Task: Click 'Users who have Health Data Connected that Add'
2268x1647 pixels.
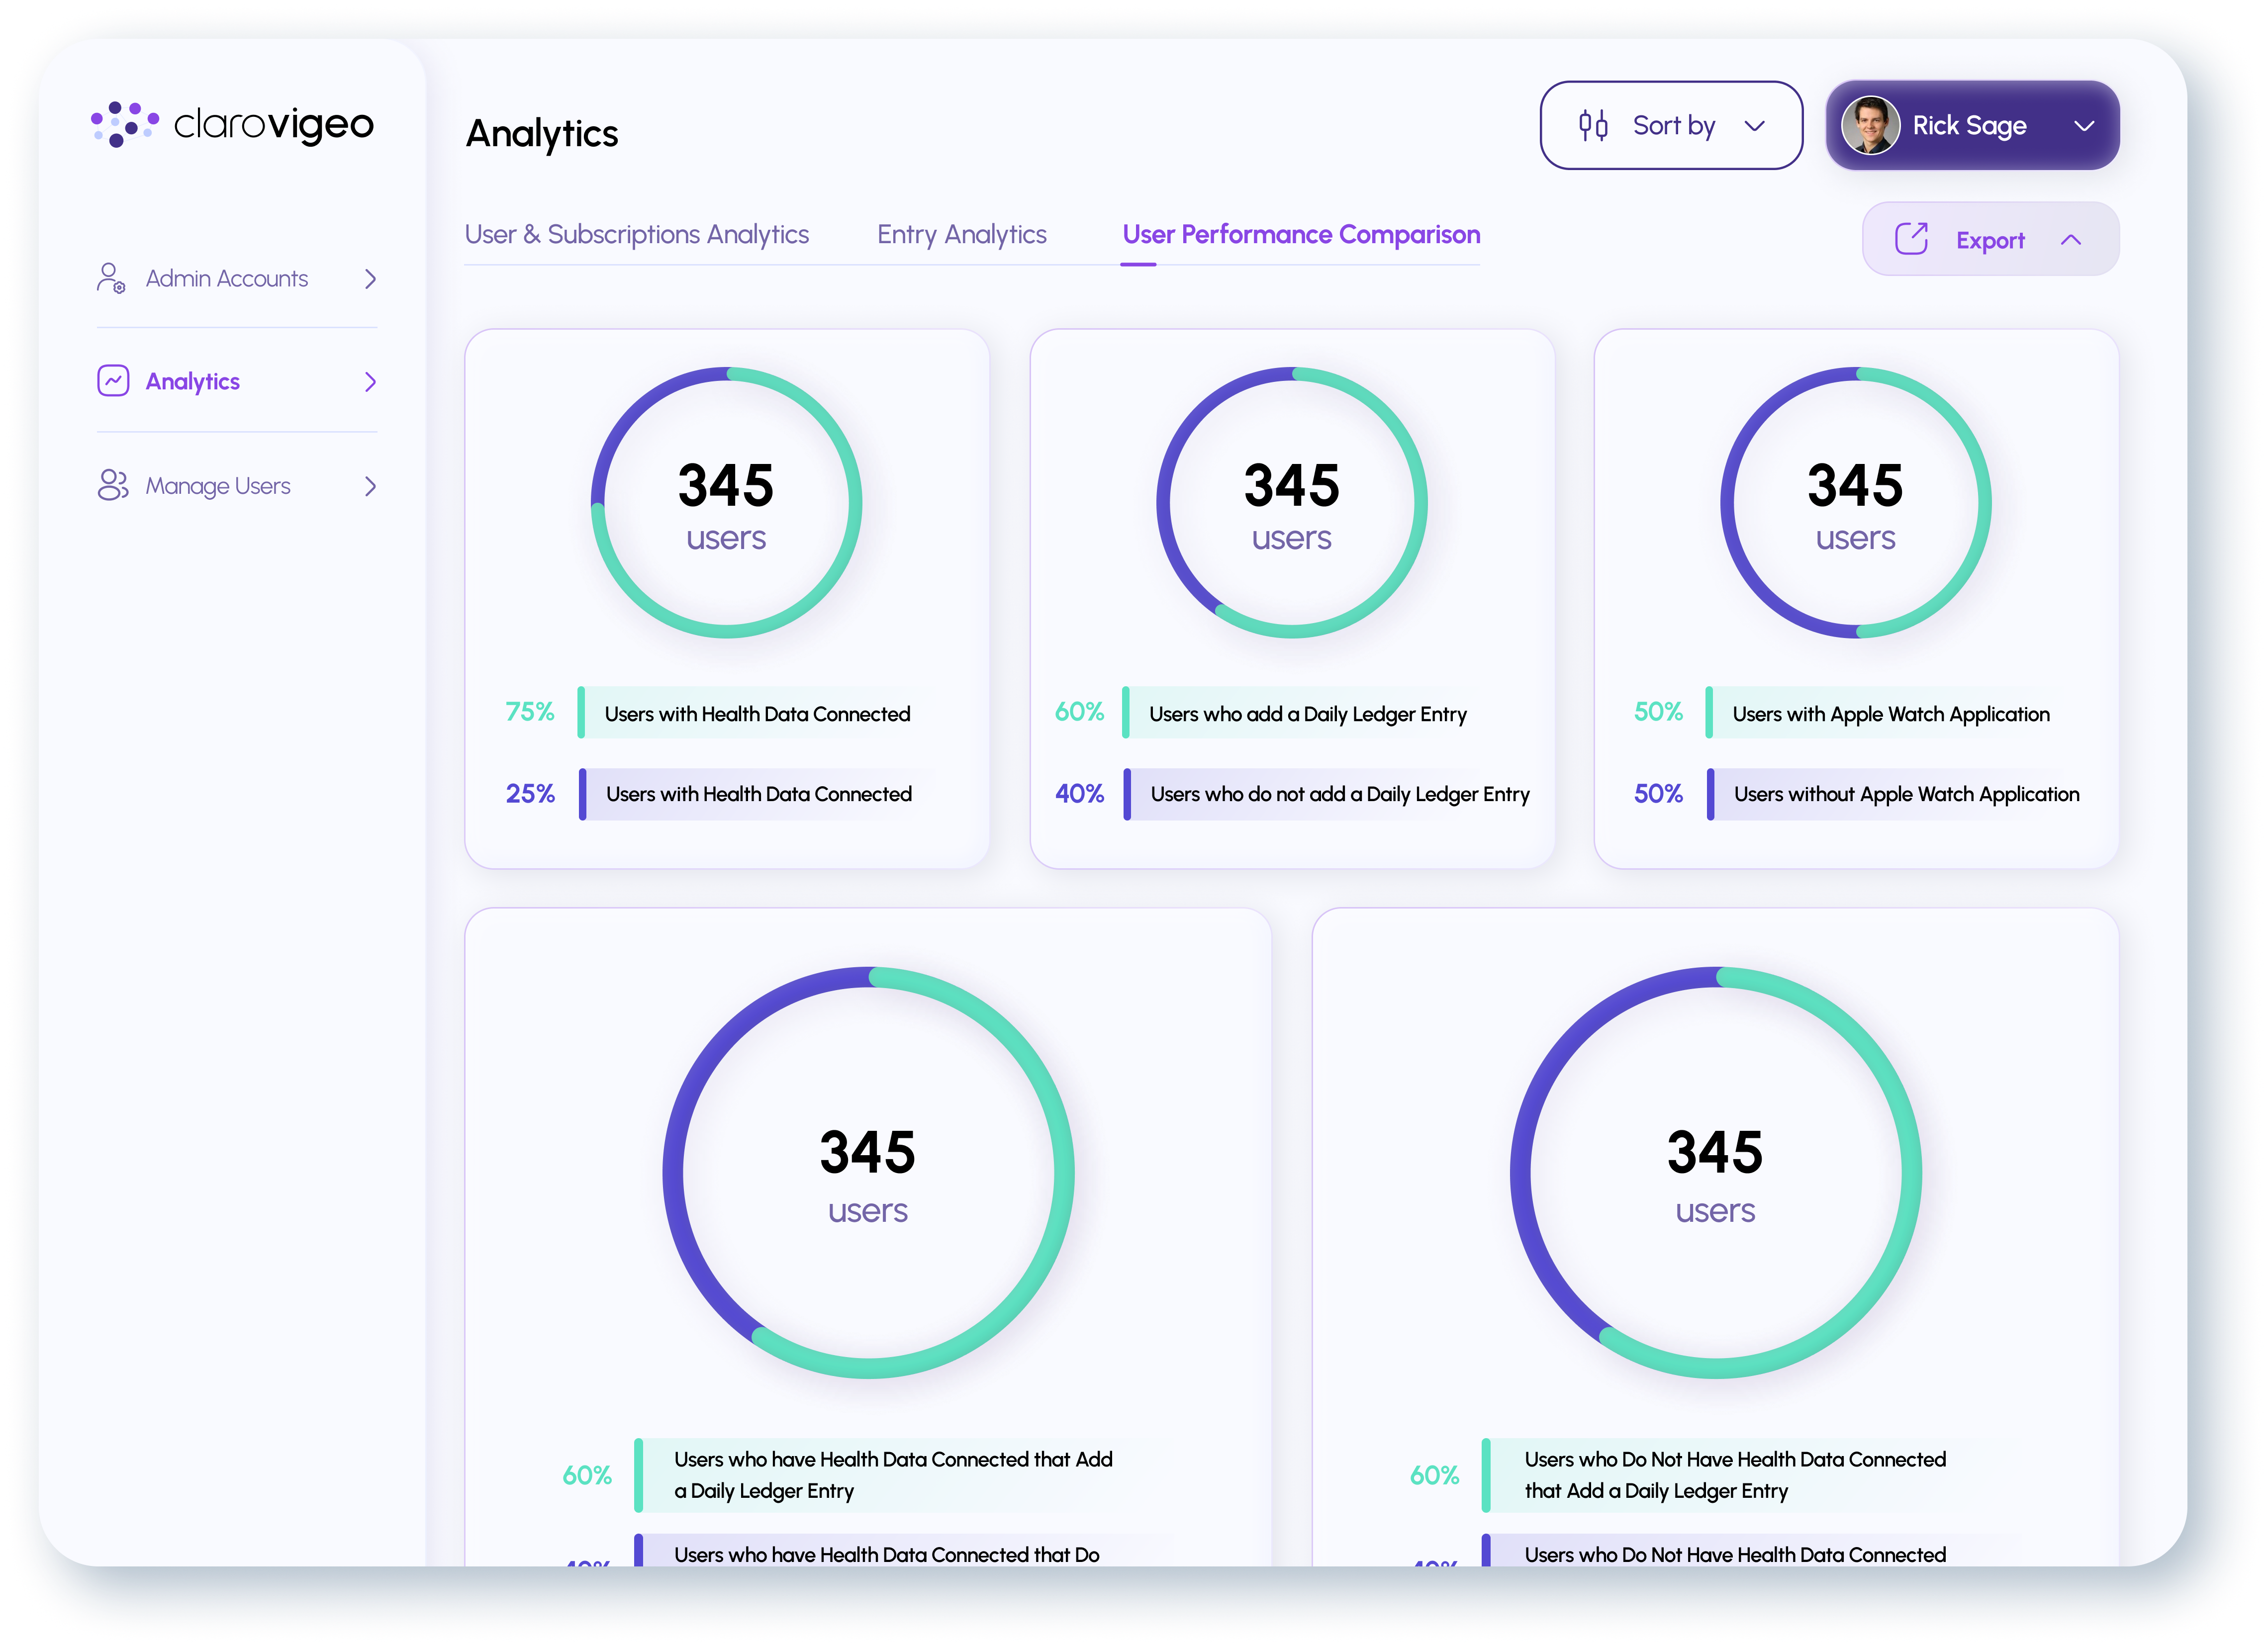Action: coord(893,1474)
